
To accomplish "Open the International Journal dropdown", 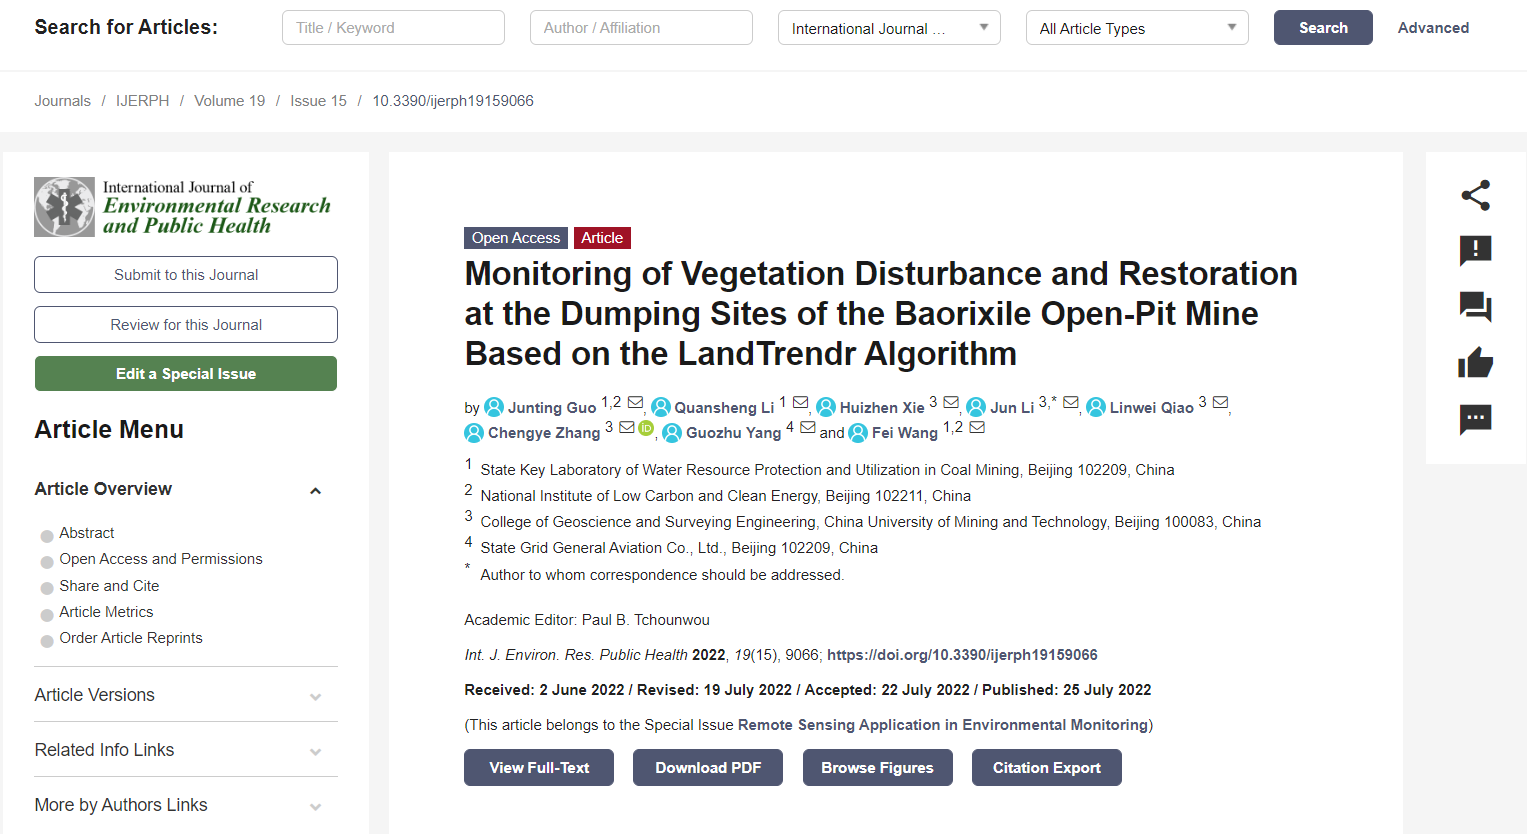I will [889, 28].
